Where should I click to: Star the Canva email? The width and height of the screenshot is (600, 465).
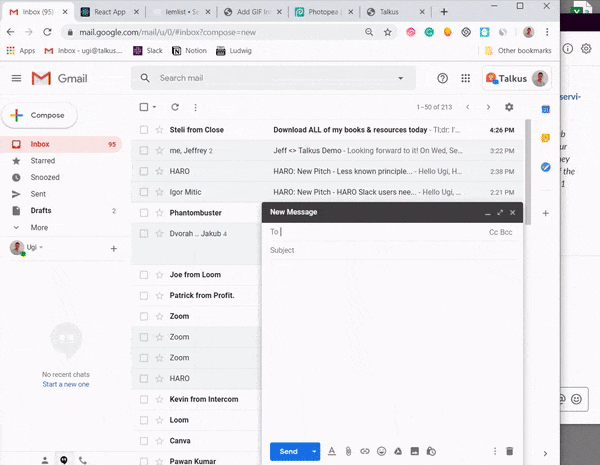point(160,441)
